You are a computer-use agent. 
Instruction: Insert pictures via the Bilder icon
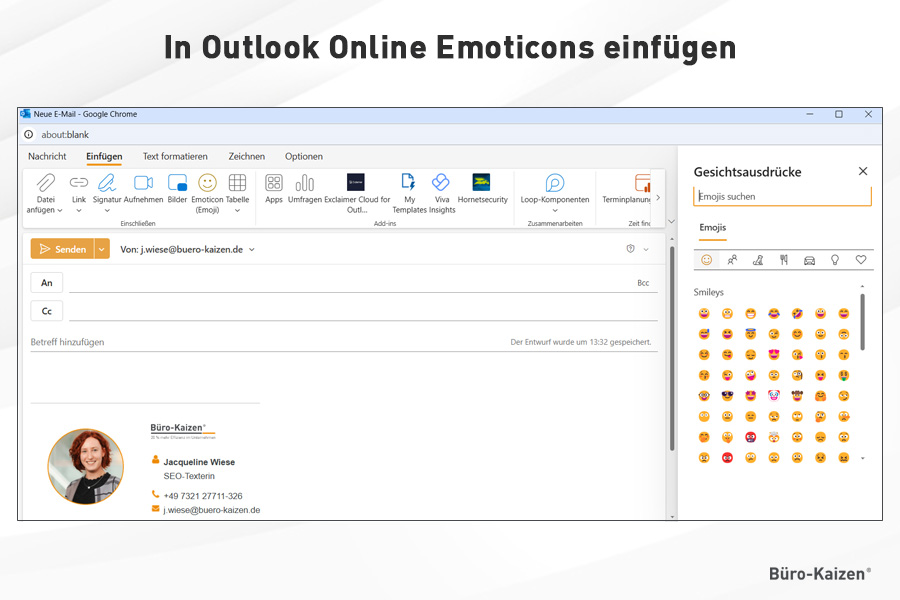click(177, 183)
